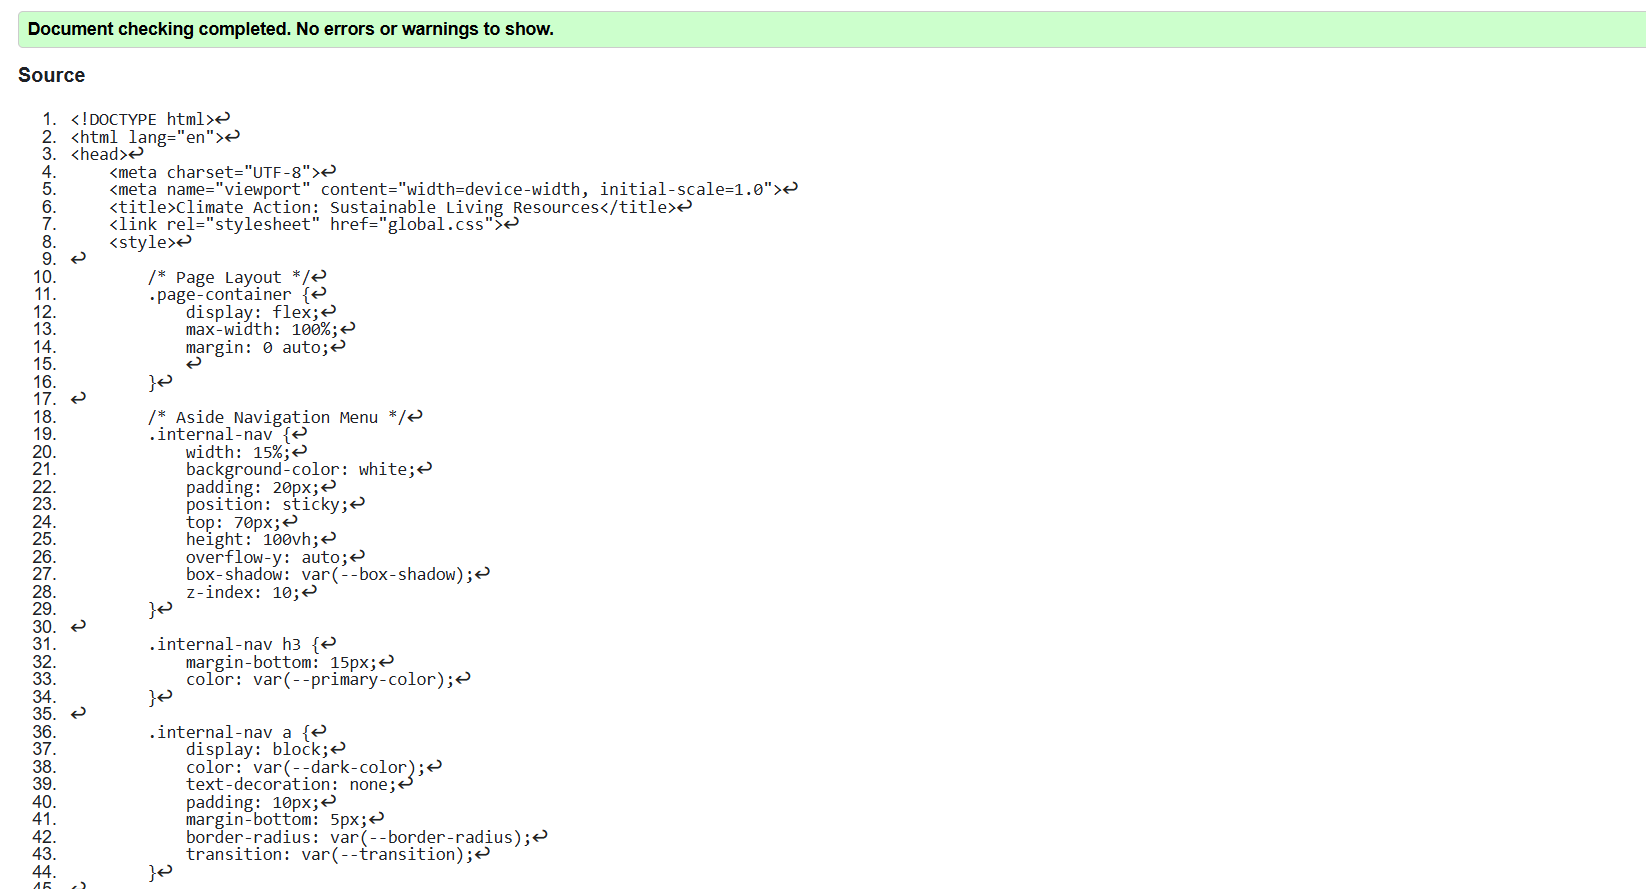Click the z-index: 10 declaration

click(251, 592)
